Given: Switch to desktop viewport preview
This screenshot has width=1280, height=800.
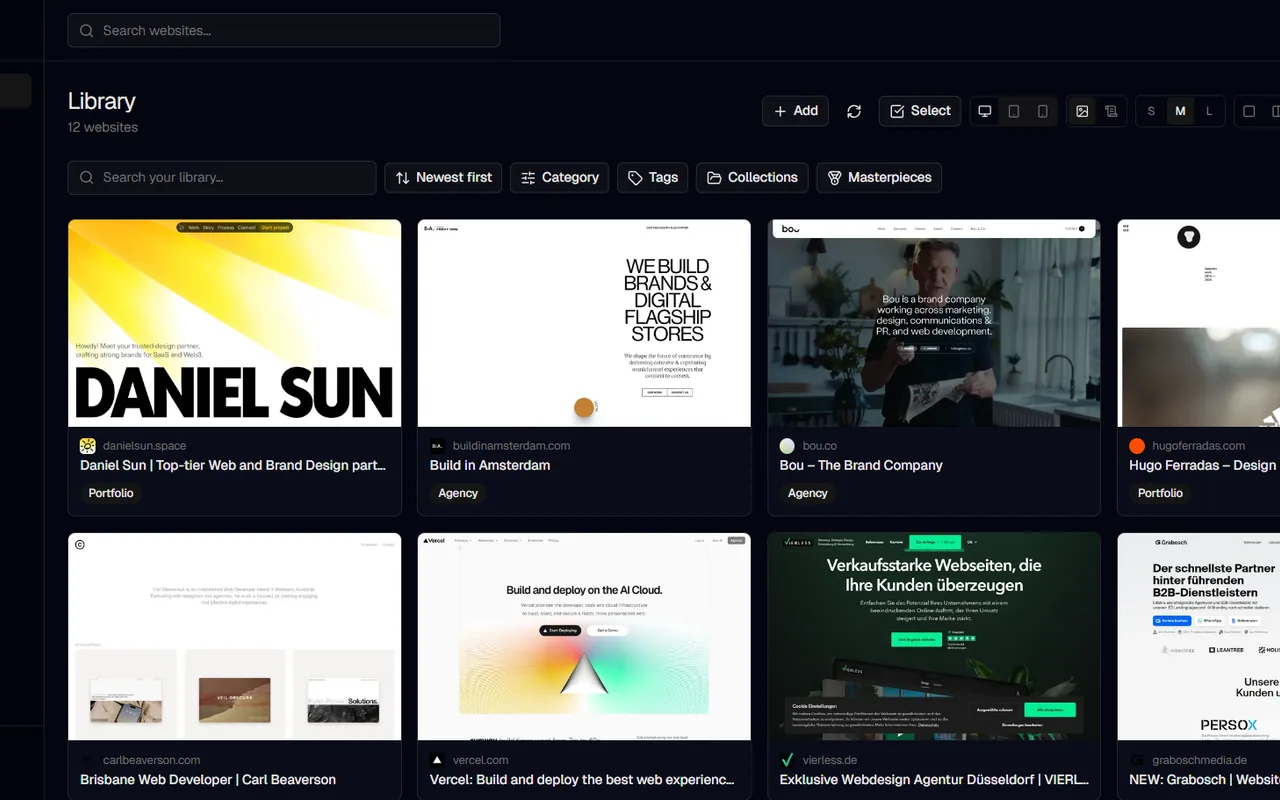Looking at the screenshot, I should (985, 111).
